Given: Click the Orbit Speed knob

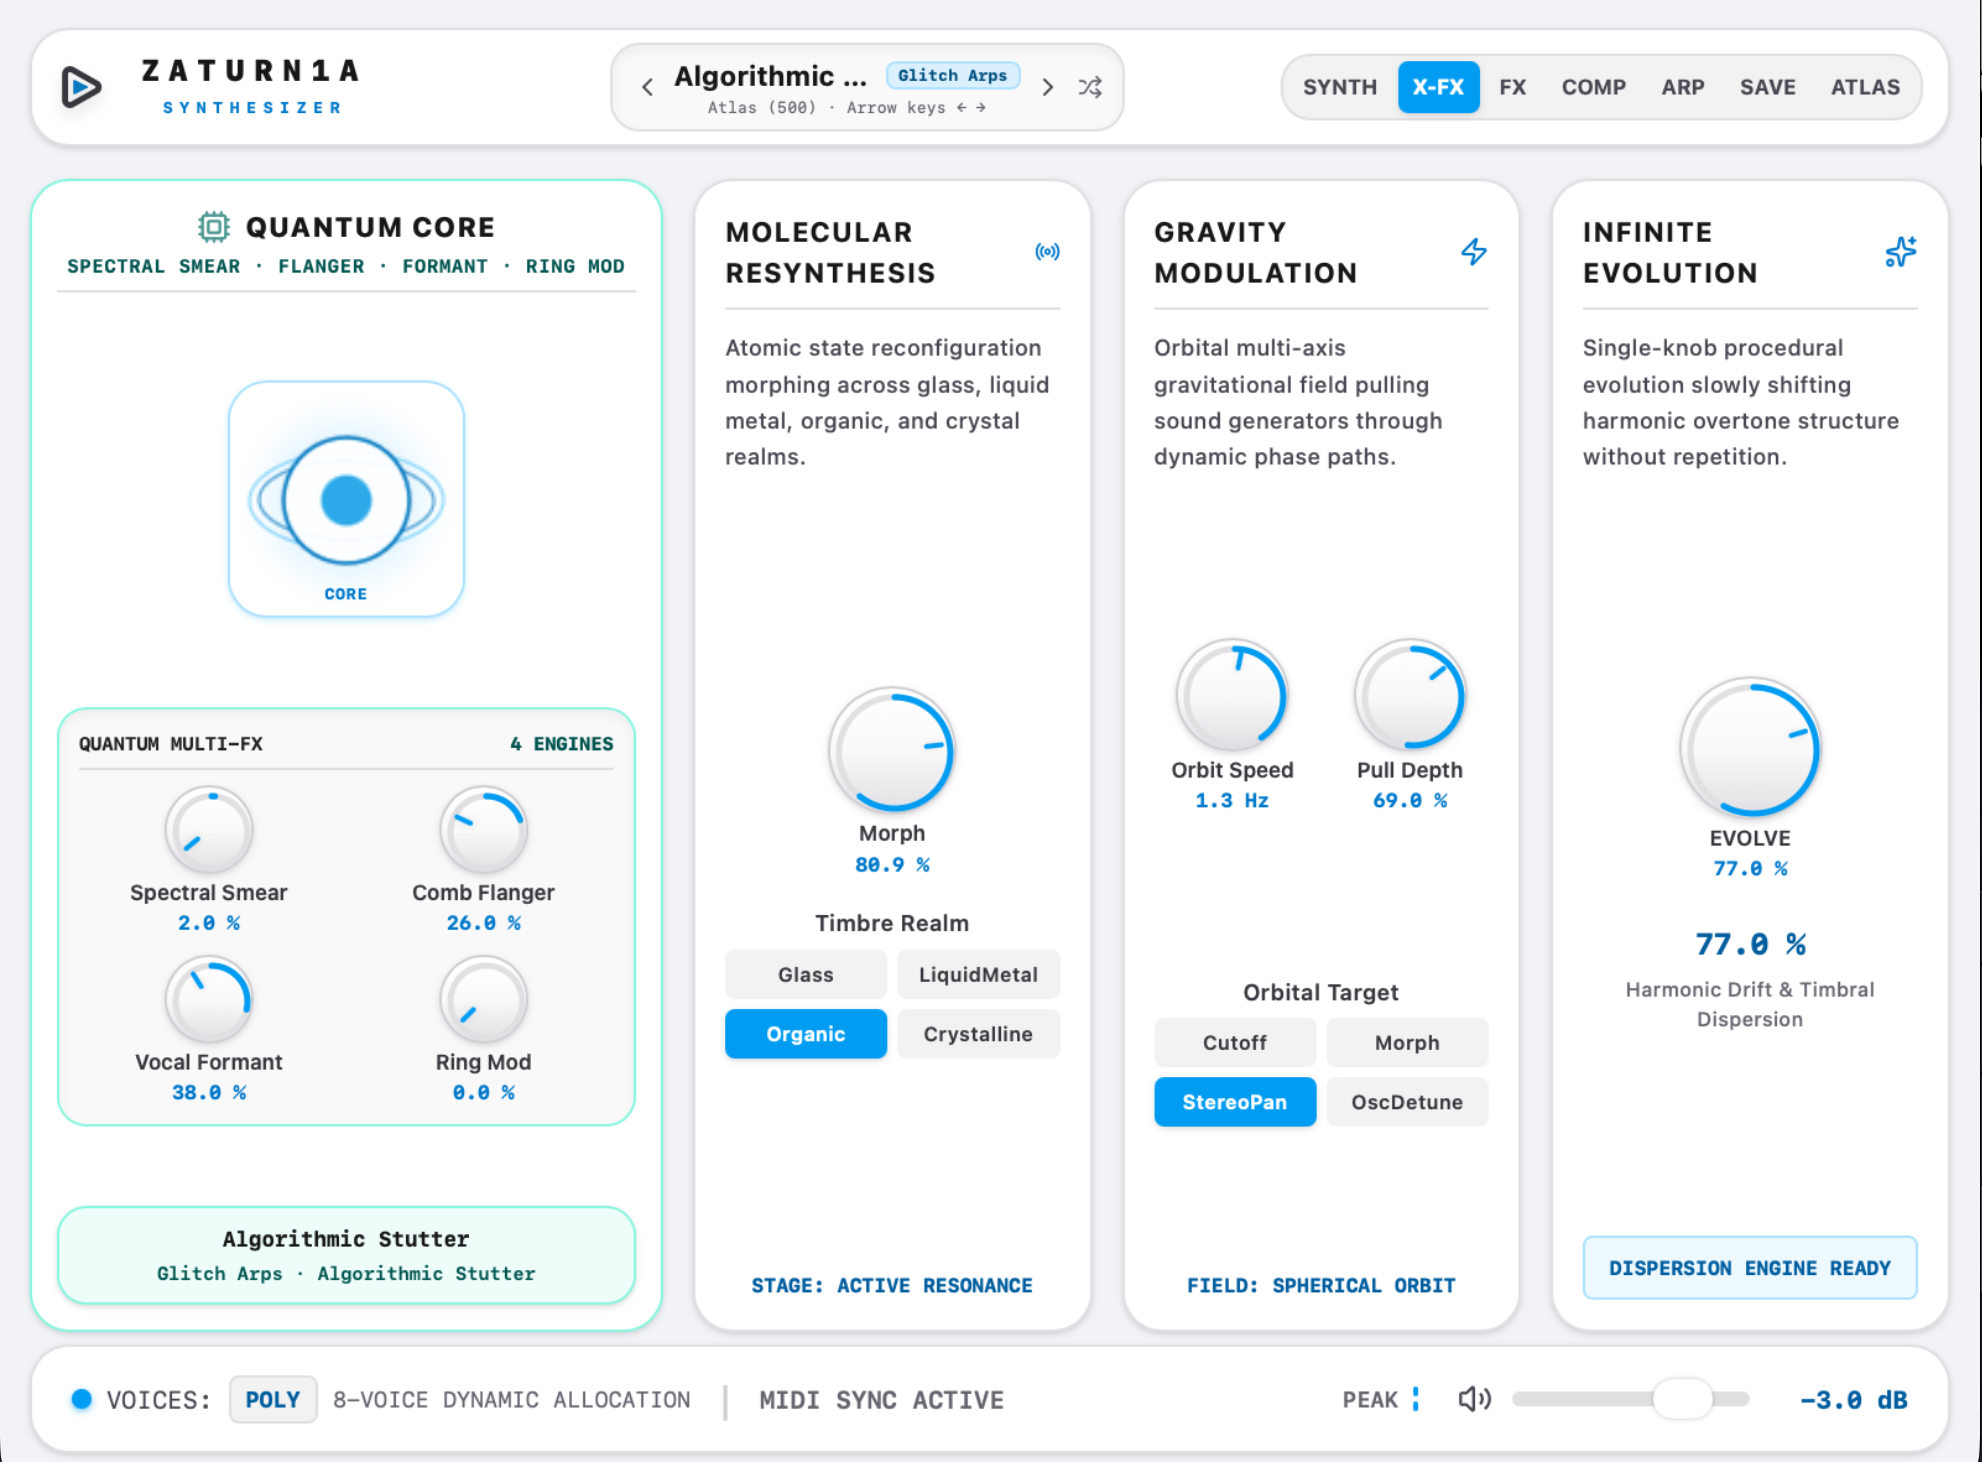Looking at the screenshot, I should (1232, 695).
